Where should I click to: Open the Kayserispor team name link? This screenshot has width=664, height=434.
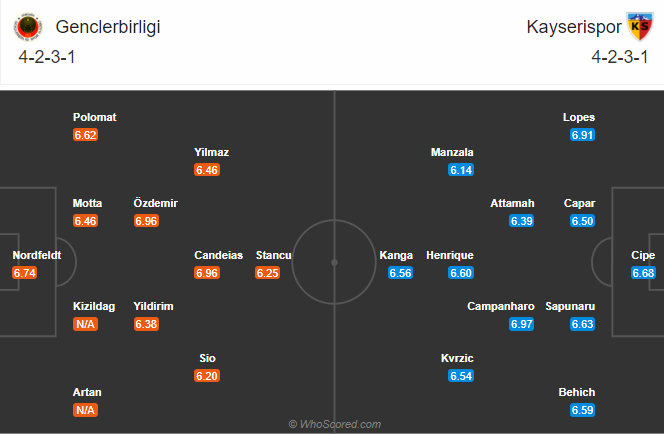point(574,27)
